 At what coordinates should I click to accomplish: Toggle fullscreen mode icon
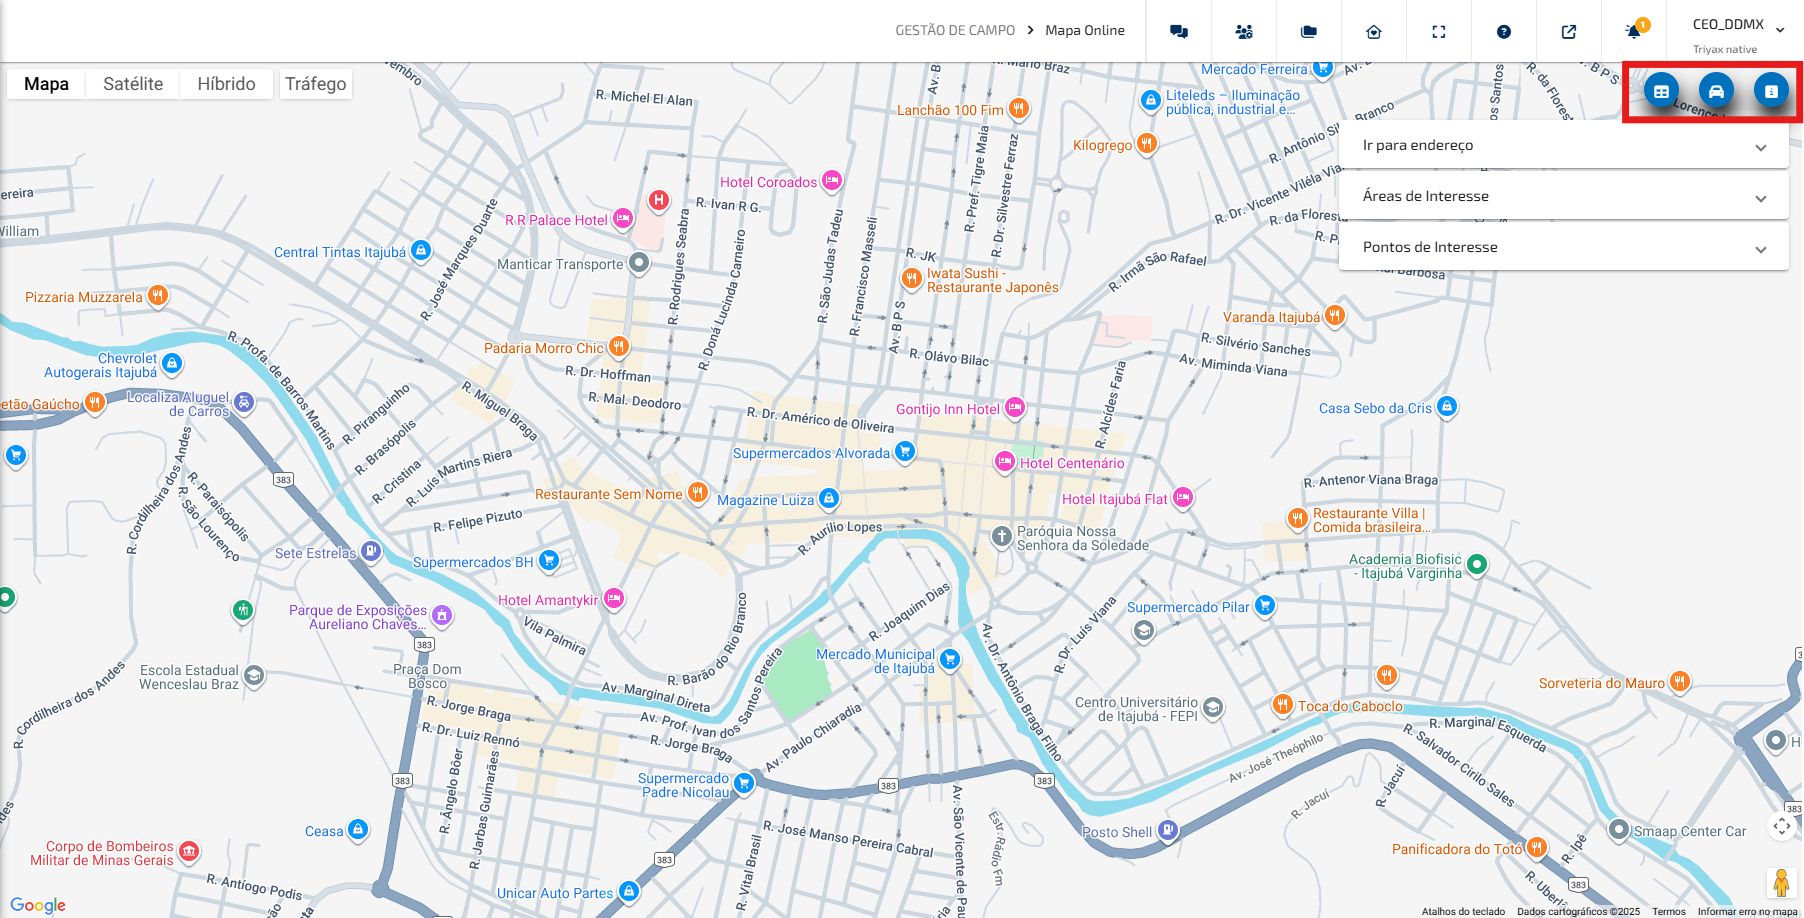click(1439, 32)
